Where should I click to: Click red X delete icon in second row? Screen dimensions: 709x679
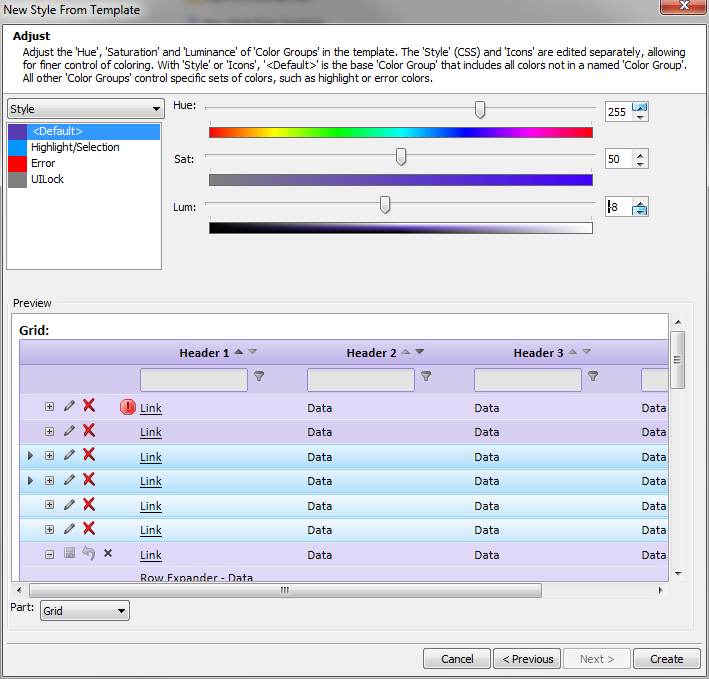[x=89, y=430]
